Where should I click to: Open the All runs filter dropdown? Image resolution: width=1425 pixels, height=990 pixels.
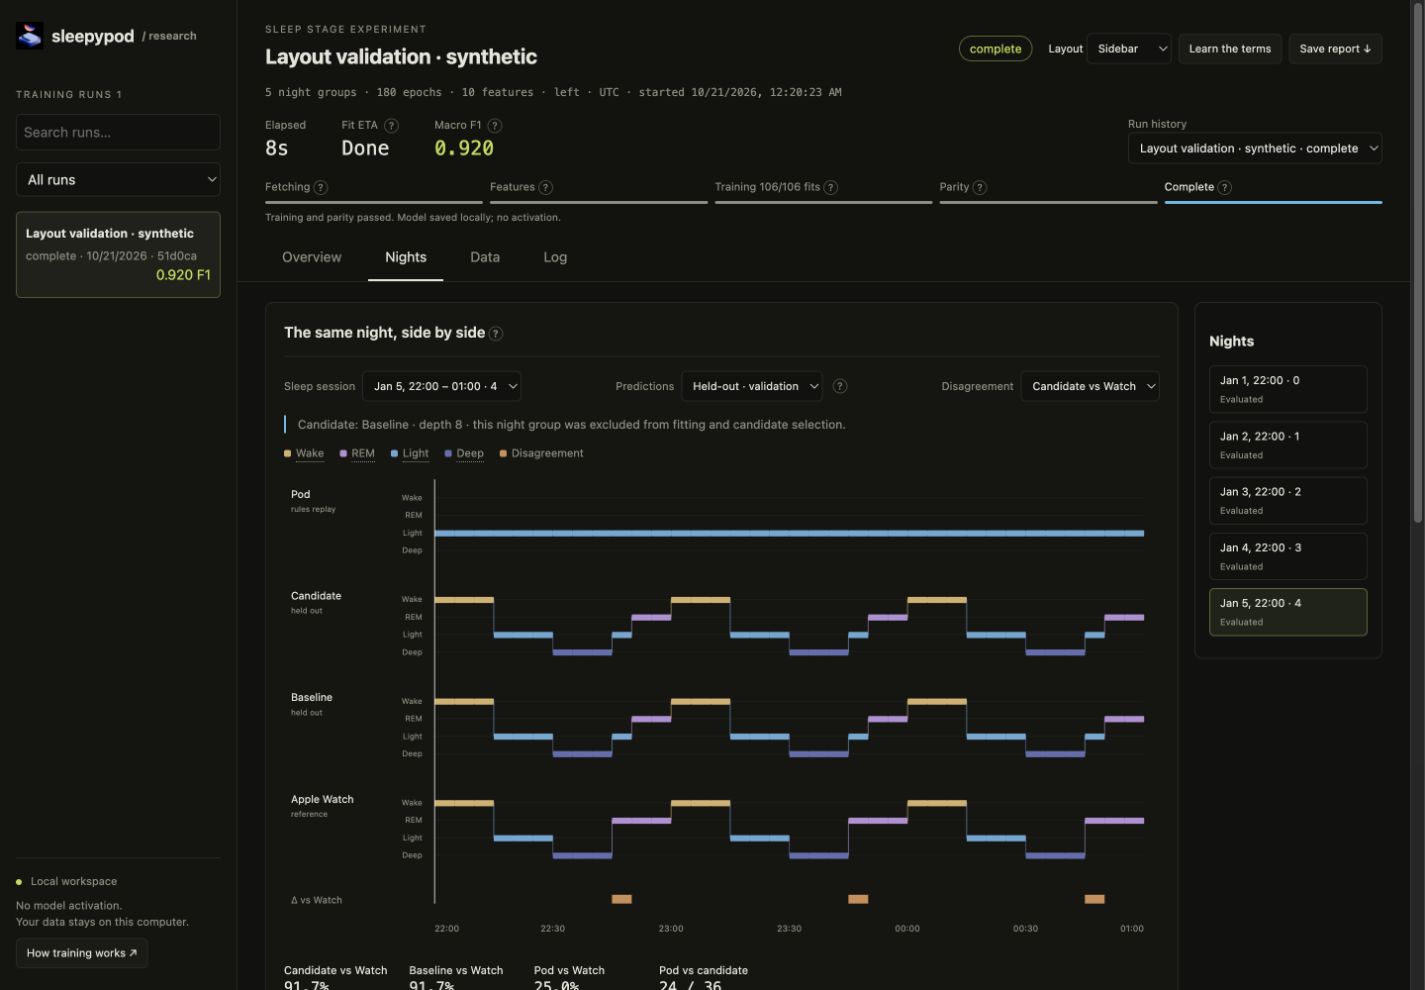pyautogui.click(x=118, y=180)
